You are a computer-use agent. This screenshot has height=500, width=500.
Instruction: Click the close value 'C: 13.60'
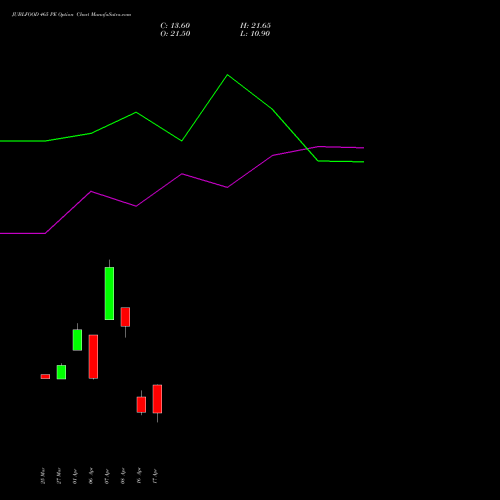175,26
